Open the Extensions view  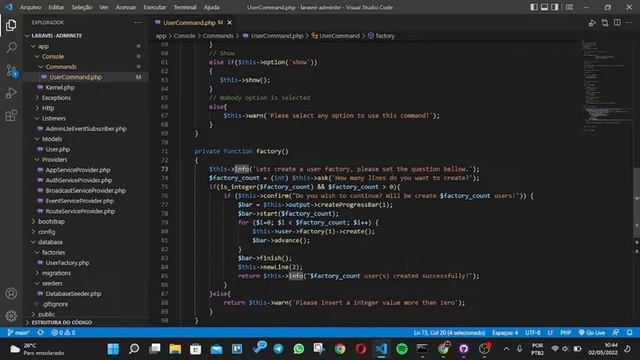click(11, 116)
